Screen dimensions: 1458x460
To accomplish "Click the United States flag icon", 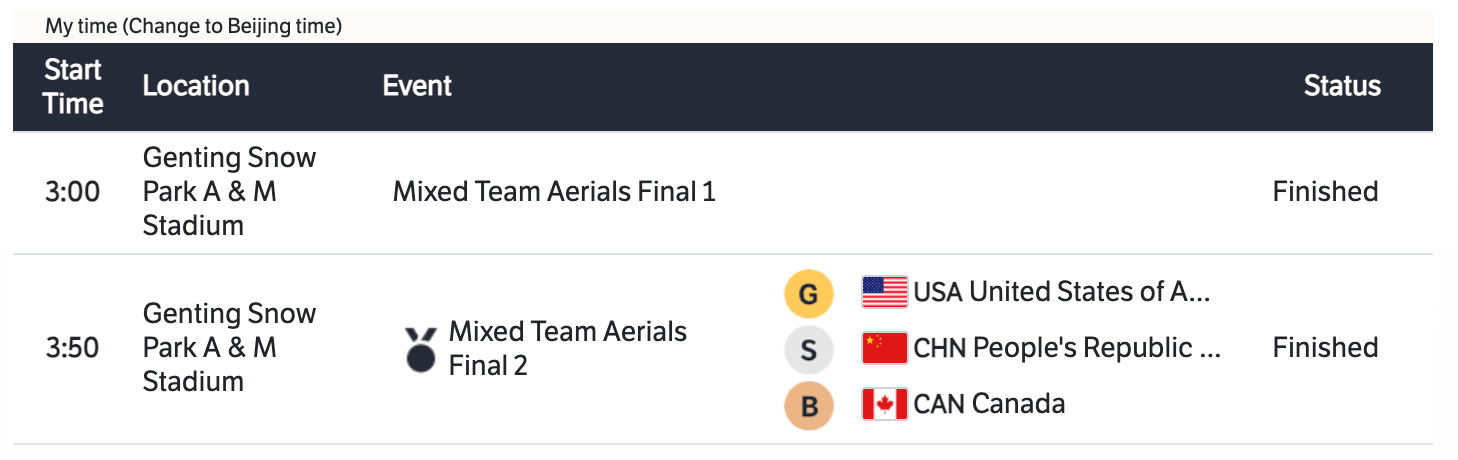I will 884,292.
